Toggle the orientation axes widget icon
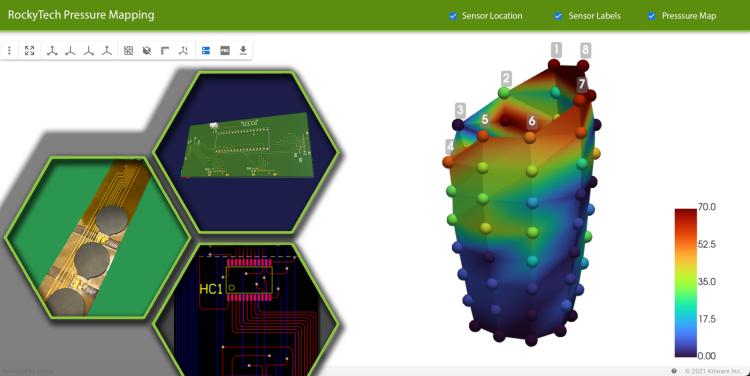 (x=183, y=51)
